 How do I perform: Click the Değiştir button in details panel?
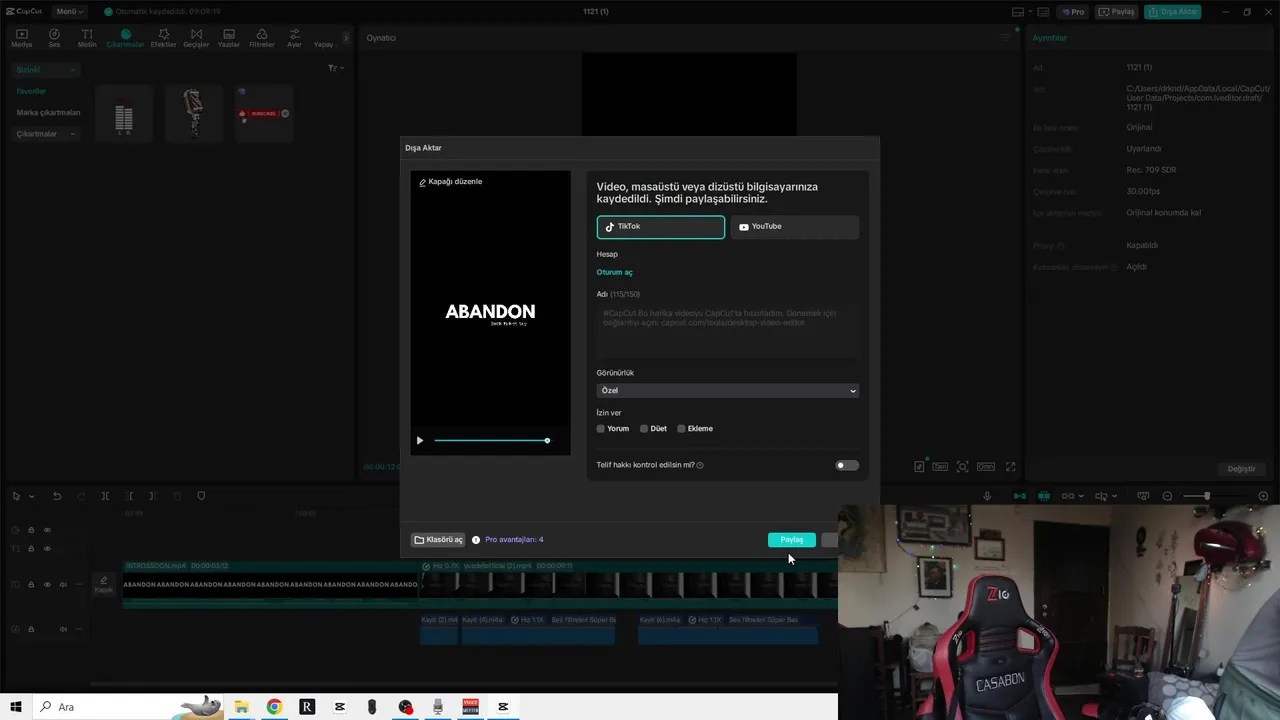pyautogui.click(x=1241, y=469)
